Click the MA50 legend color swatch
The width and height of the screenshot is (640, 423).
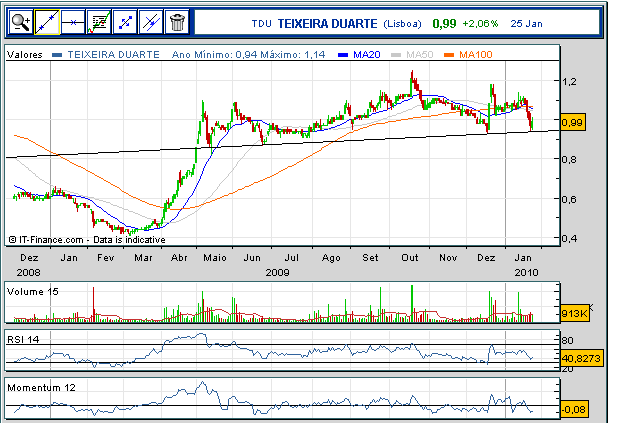[396, 55]
